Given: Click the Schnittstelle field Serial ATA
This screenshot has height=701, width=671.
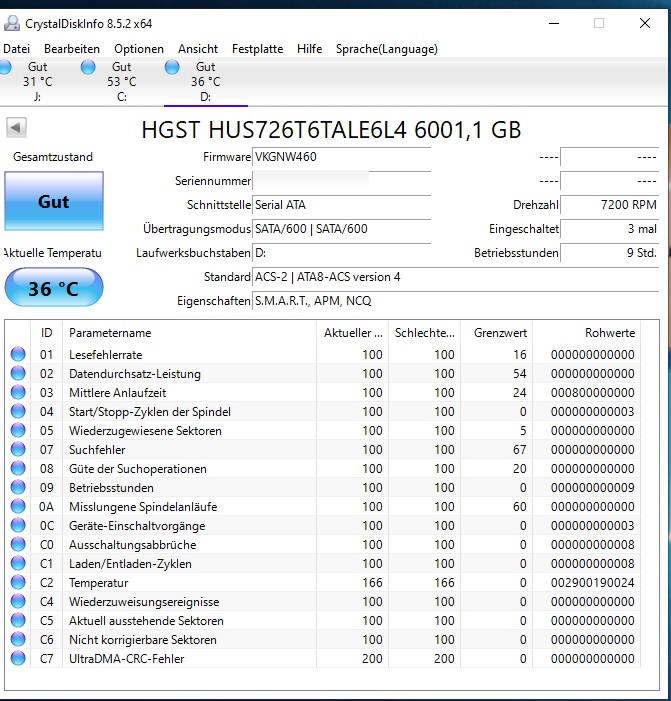Looking at the screenshot, I should click(342, 205).
